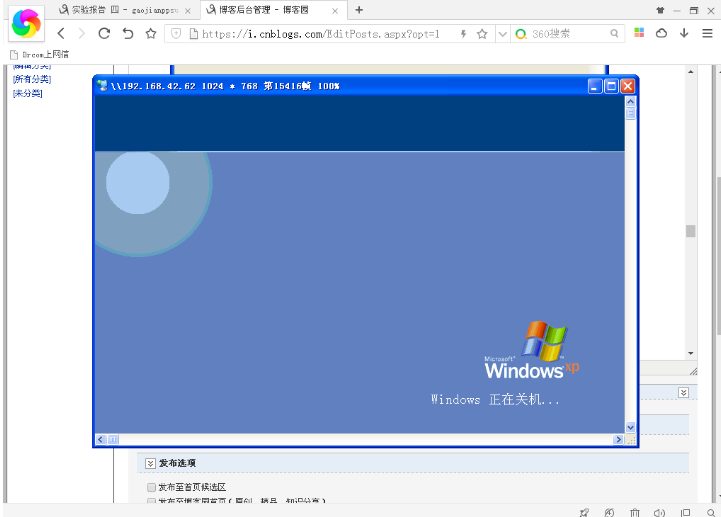Click the remote viewer title bar icon
The image size is (721, 517).
102,86
